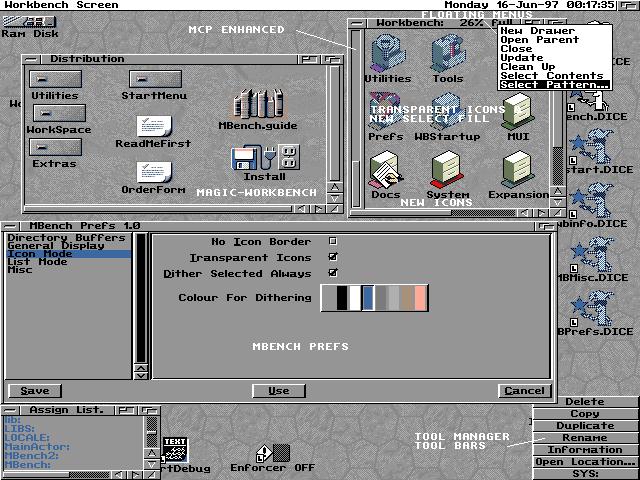
Task: Open the MBench.guide book icon
Action: (256, 103)
